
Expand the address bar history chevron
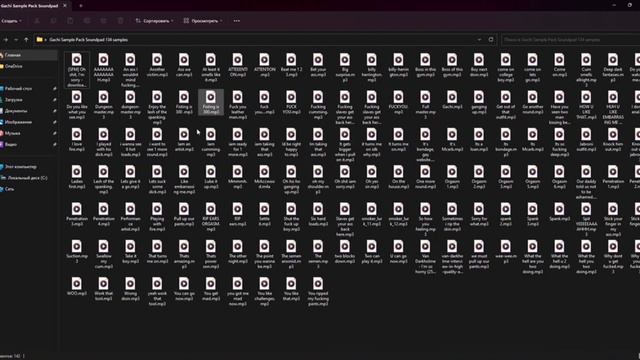click(479, 40)
